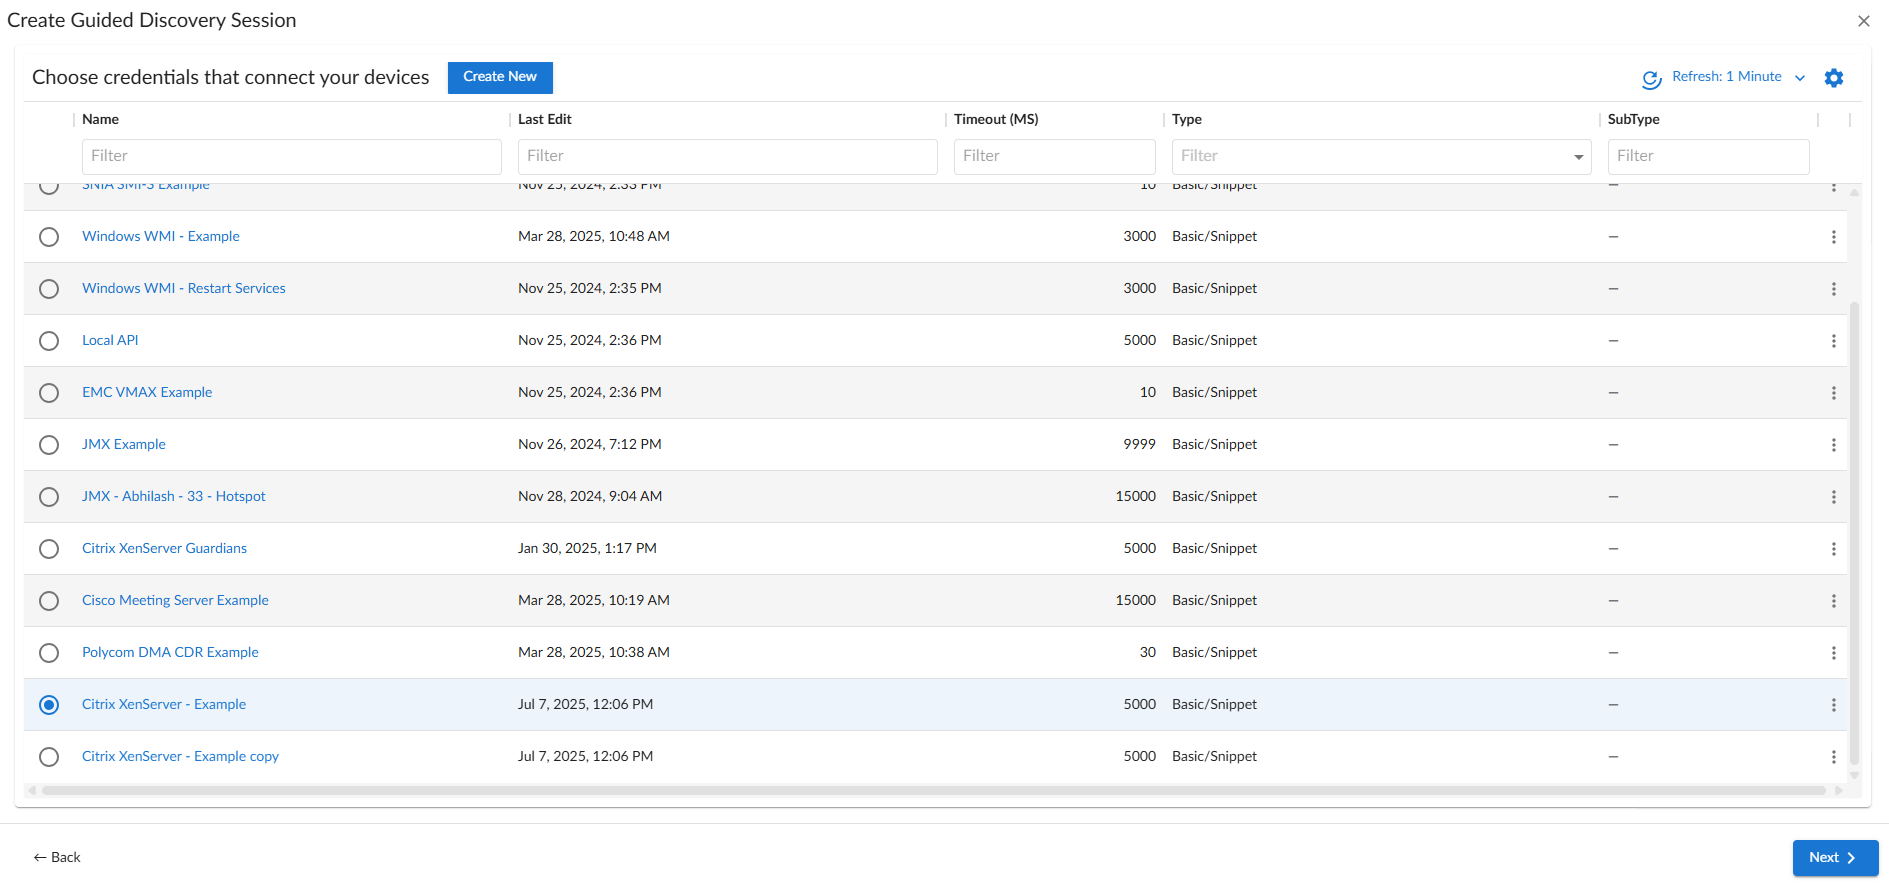Click the Name filter input field
Viewport: 1889px width, 885px height.
pos(291,157)
